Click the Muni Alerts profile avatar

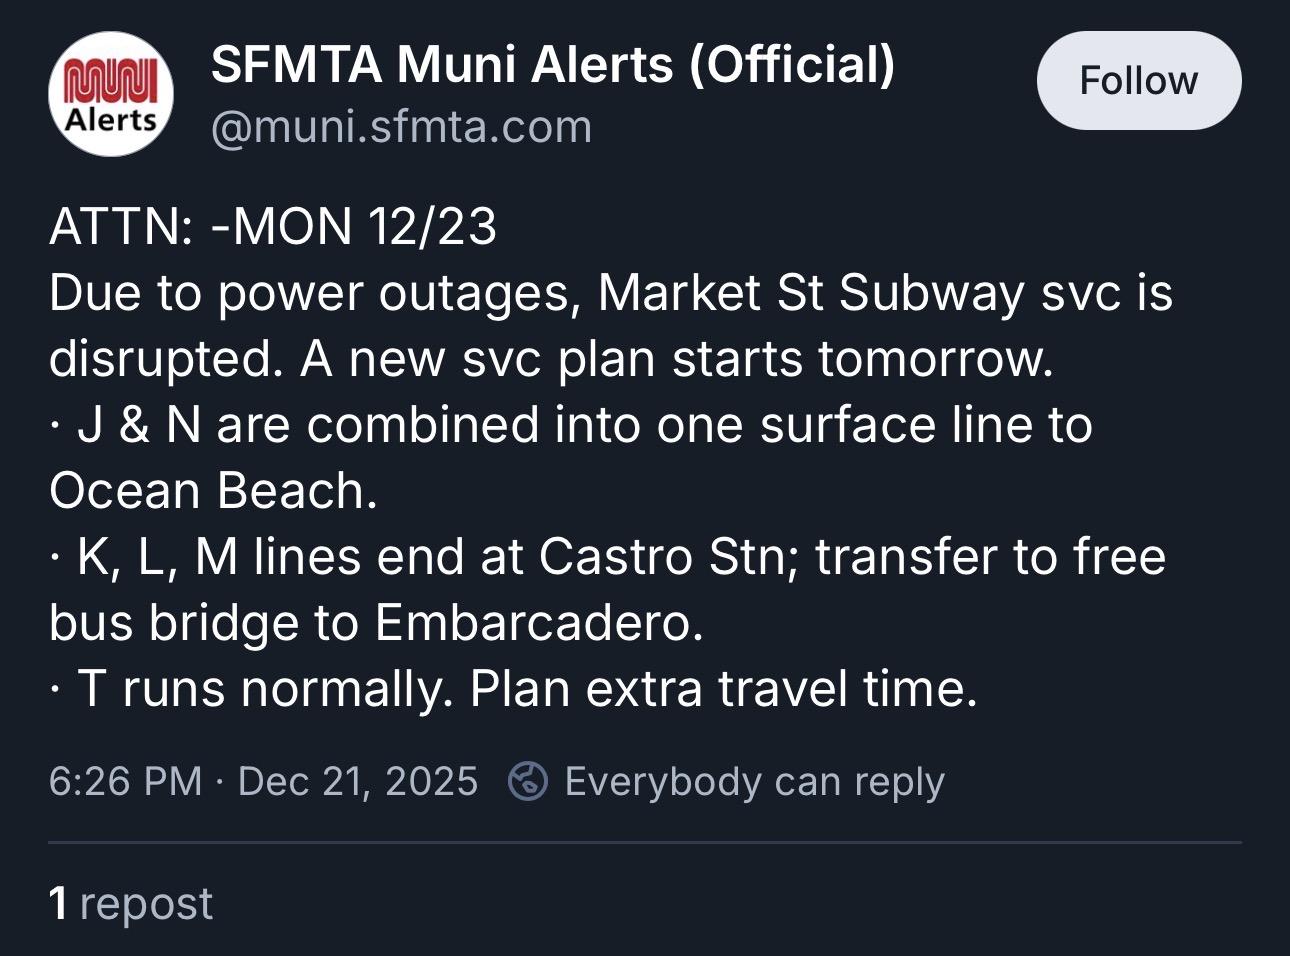click(111, 95)
